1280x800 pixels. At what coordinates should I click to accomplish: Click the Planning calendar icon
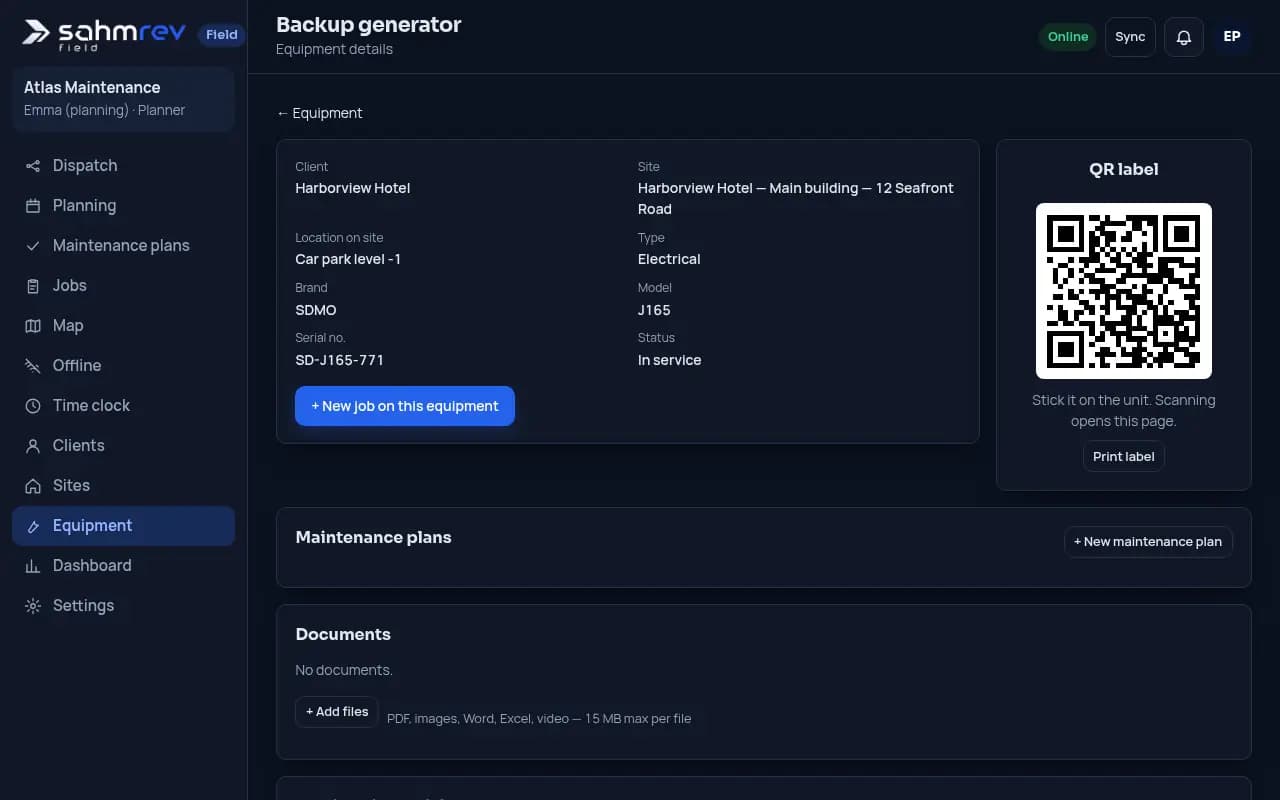[33, 206]
